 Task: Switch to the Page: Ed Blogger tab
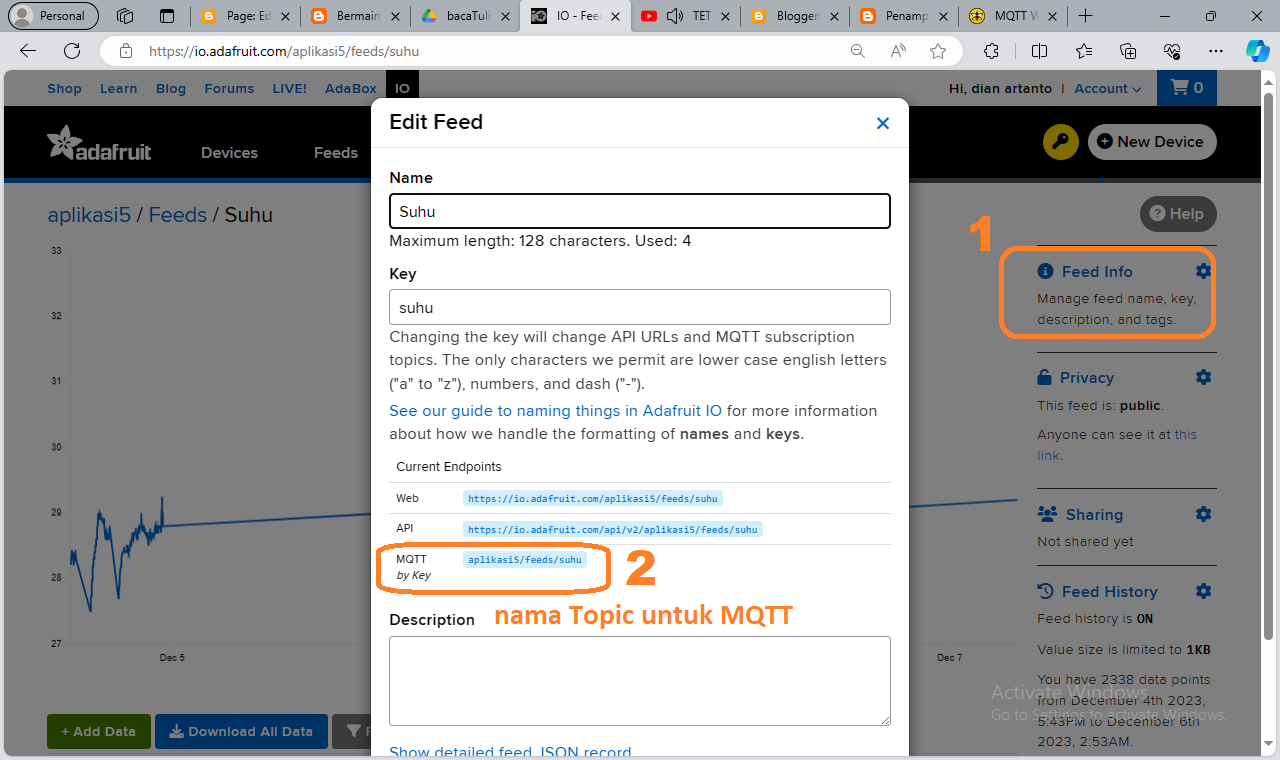point(245,16)
